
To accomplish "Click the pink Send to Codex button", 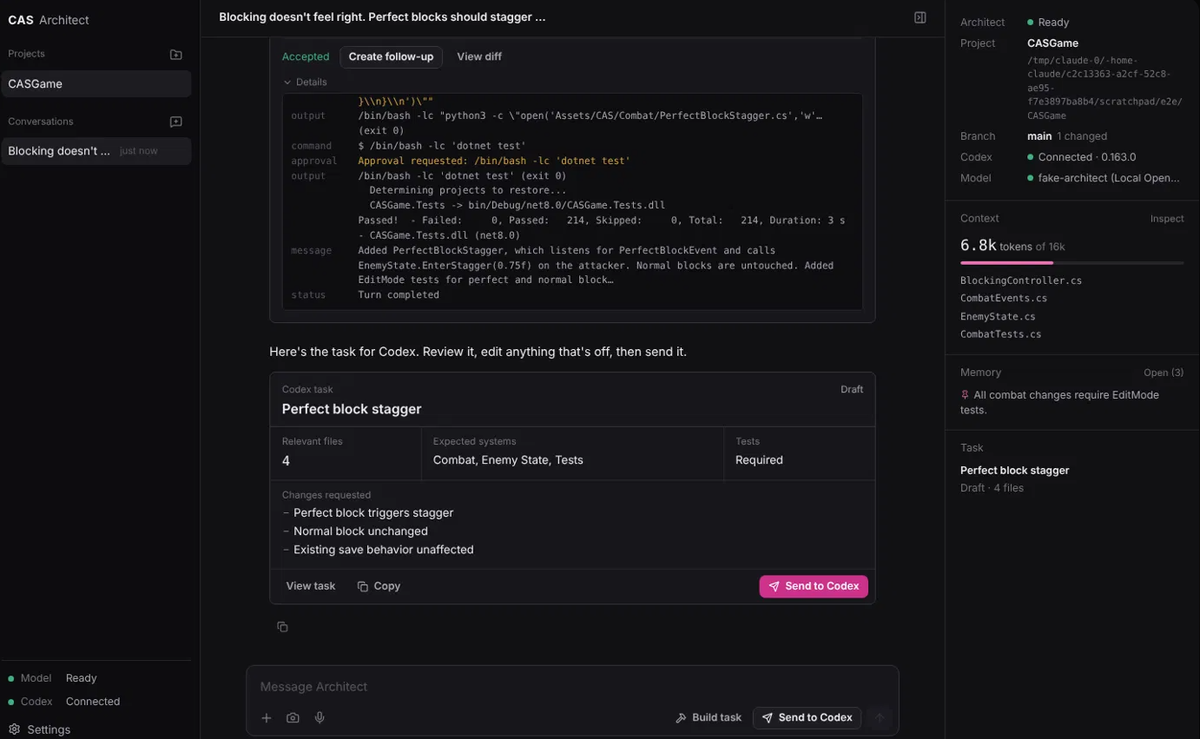I will (x=813, y=586).
